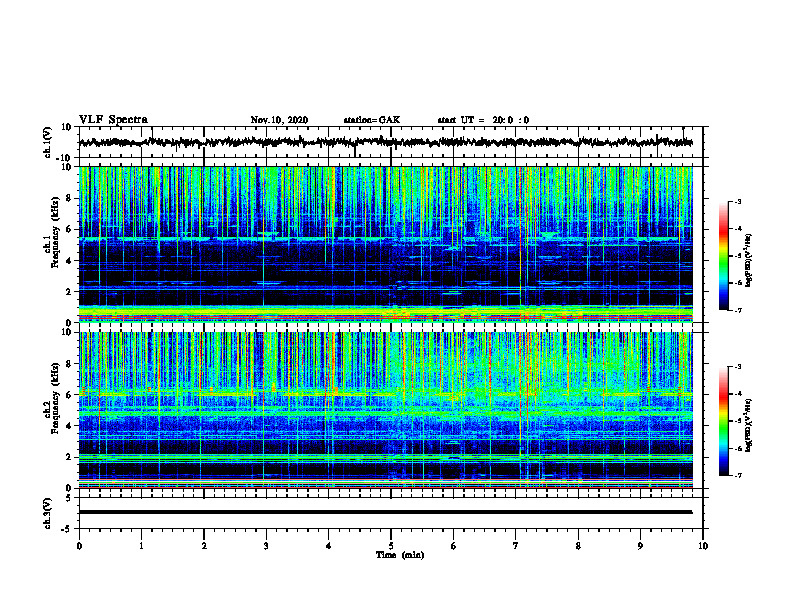This screenshot has height=612, width=792.
Task: Click the upper color bar log(PSD) unit label
Action: click(x=749, y=260)
